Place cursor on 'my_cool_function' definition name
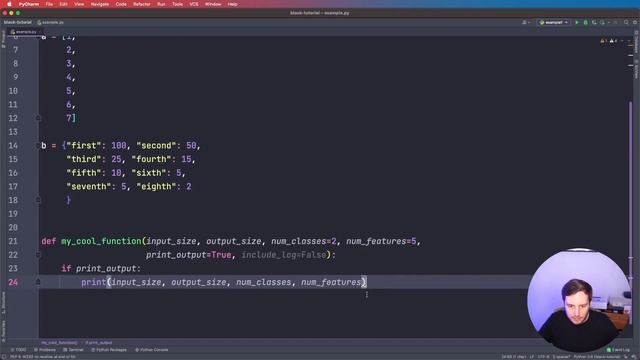Screen dimensions: 640x360 pyautogui.click(x=101, y=241)
